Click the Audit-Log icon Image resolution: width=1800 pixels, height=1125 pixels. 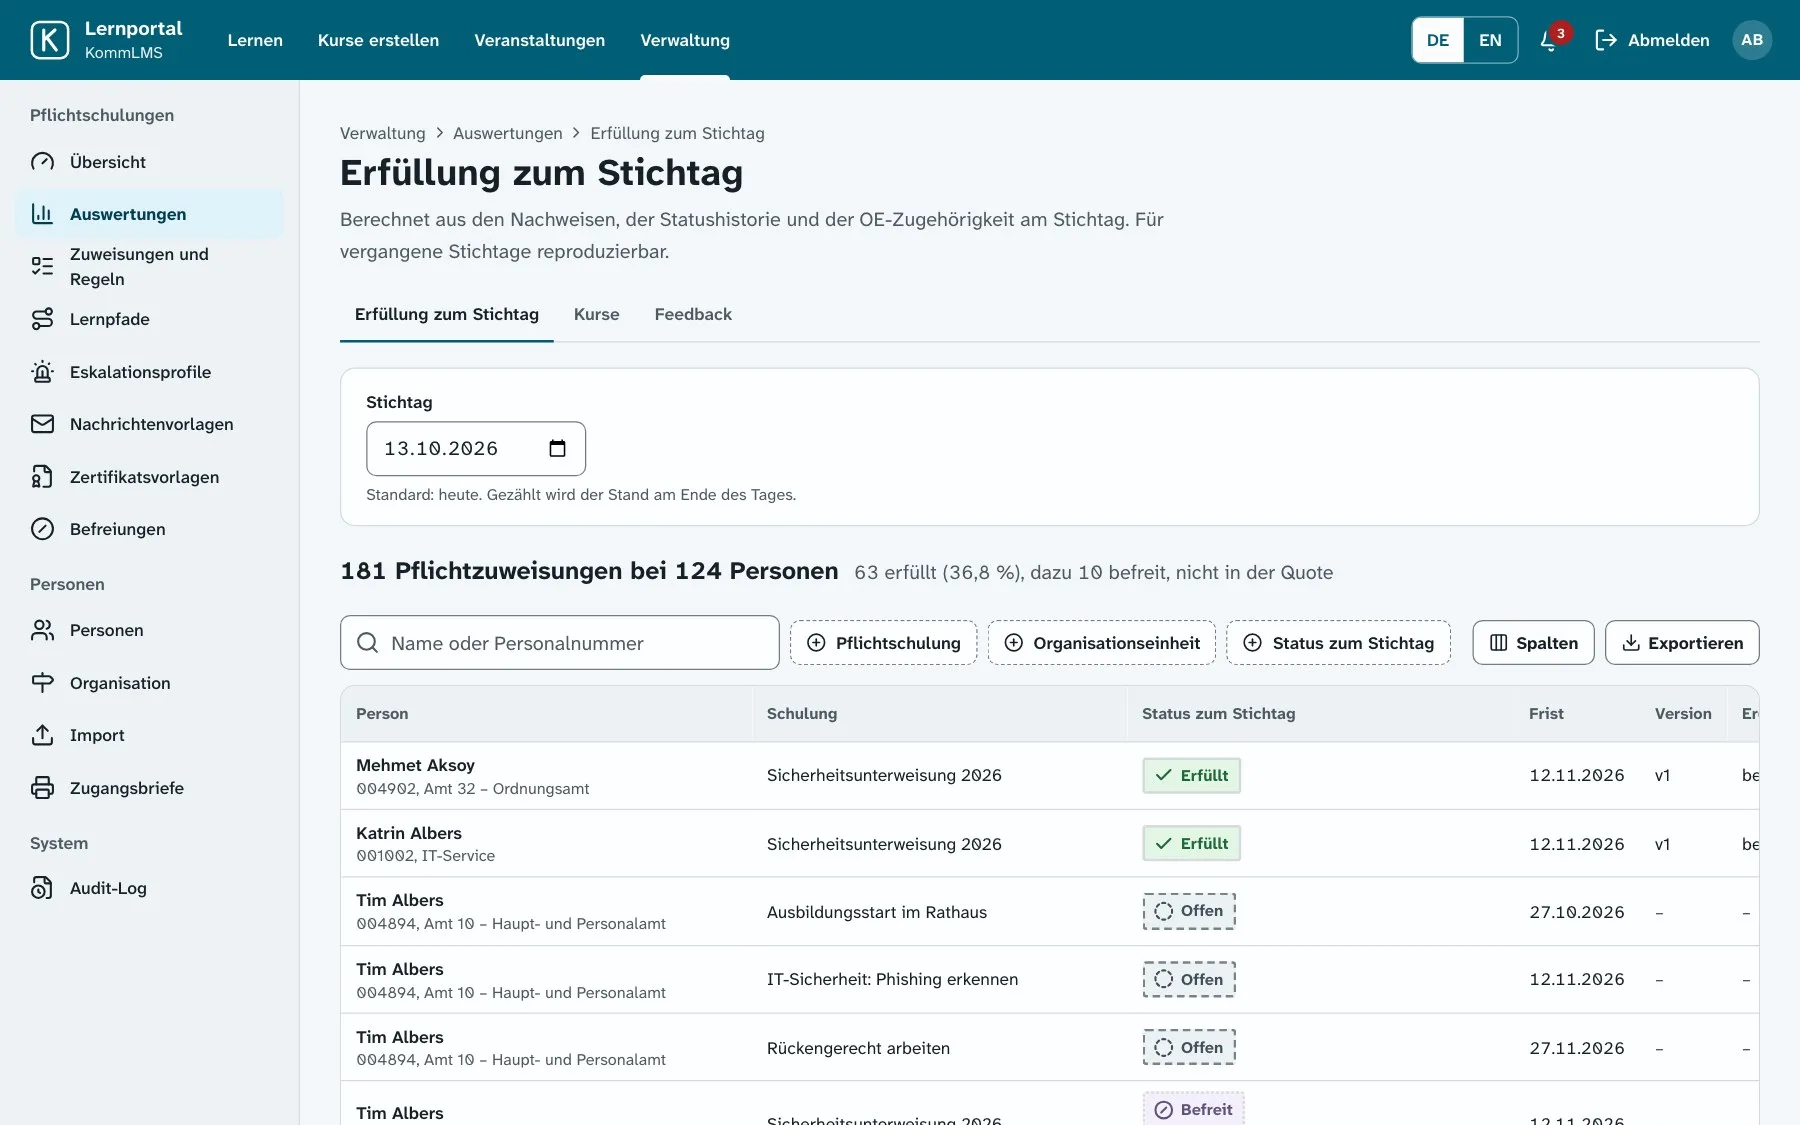(x=42, y=888)
